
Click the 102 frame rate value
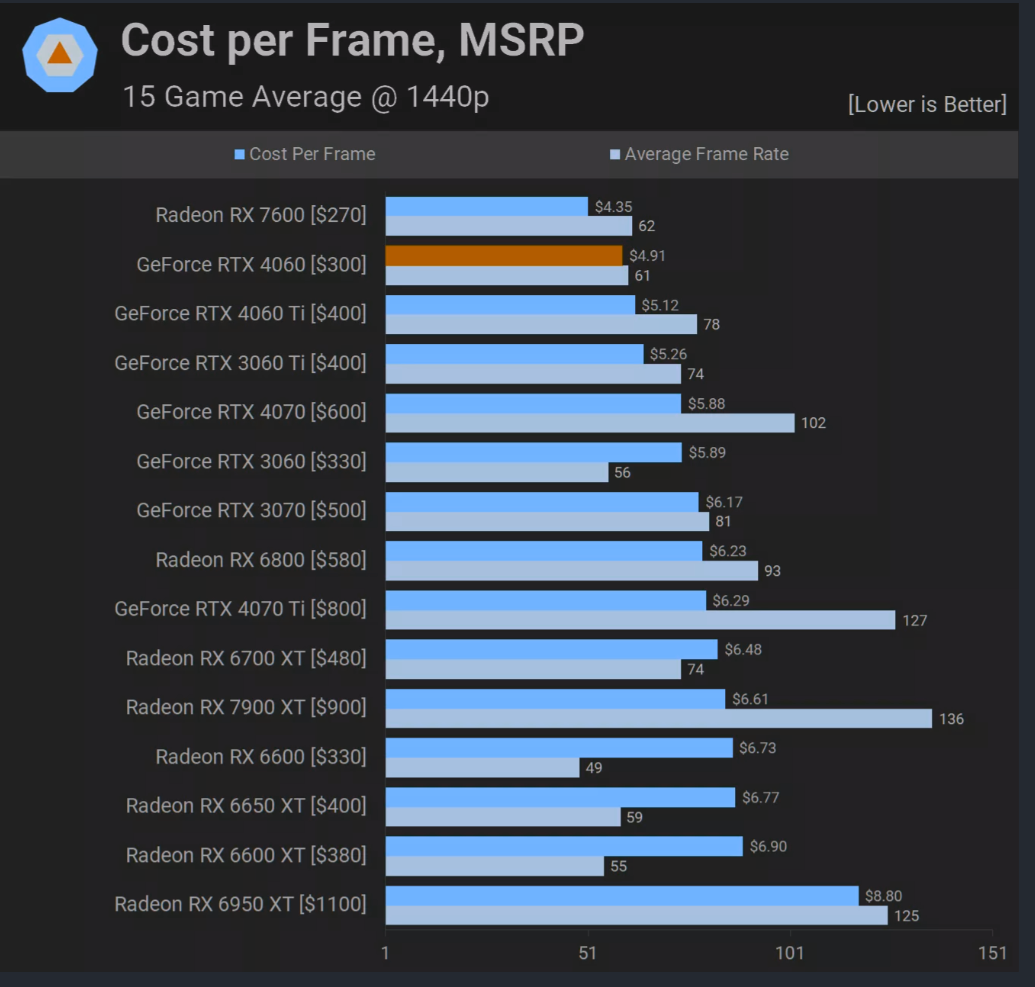[x=813, y=423]
